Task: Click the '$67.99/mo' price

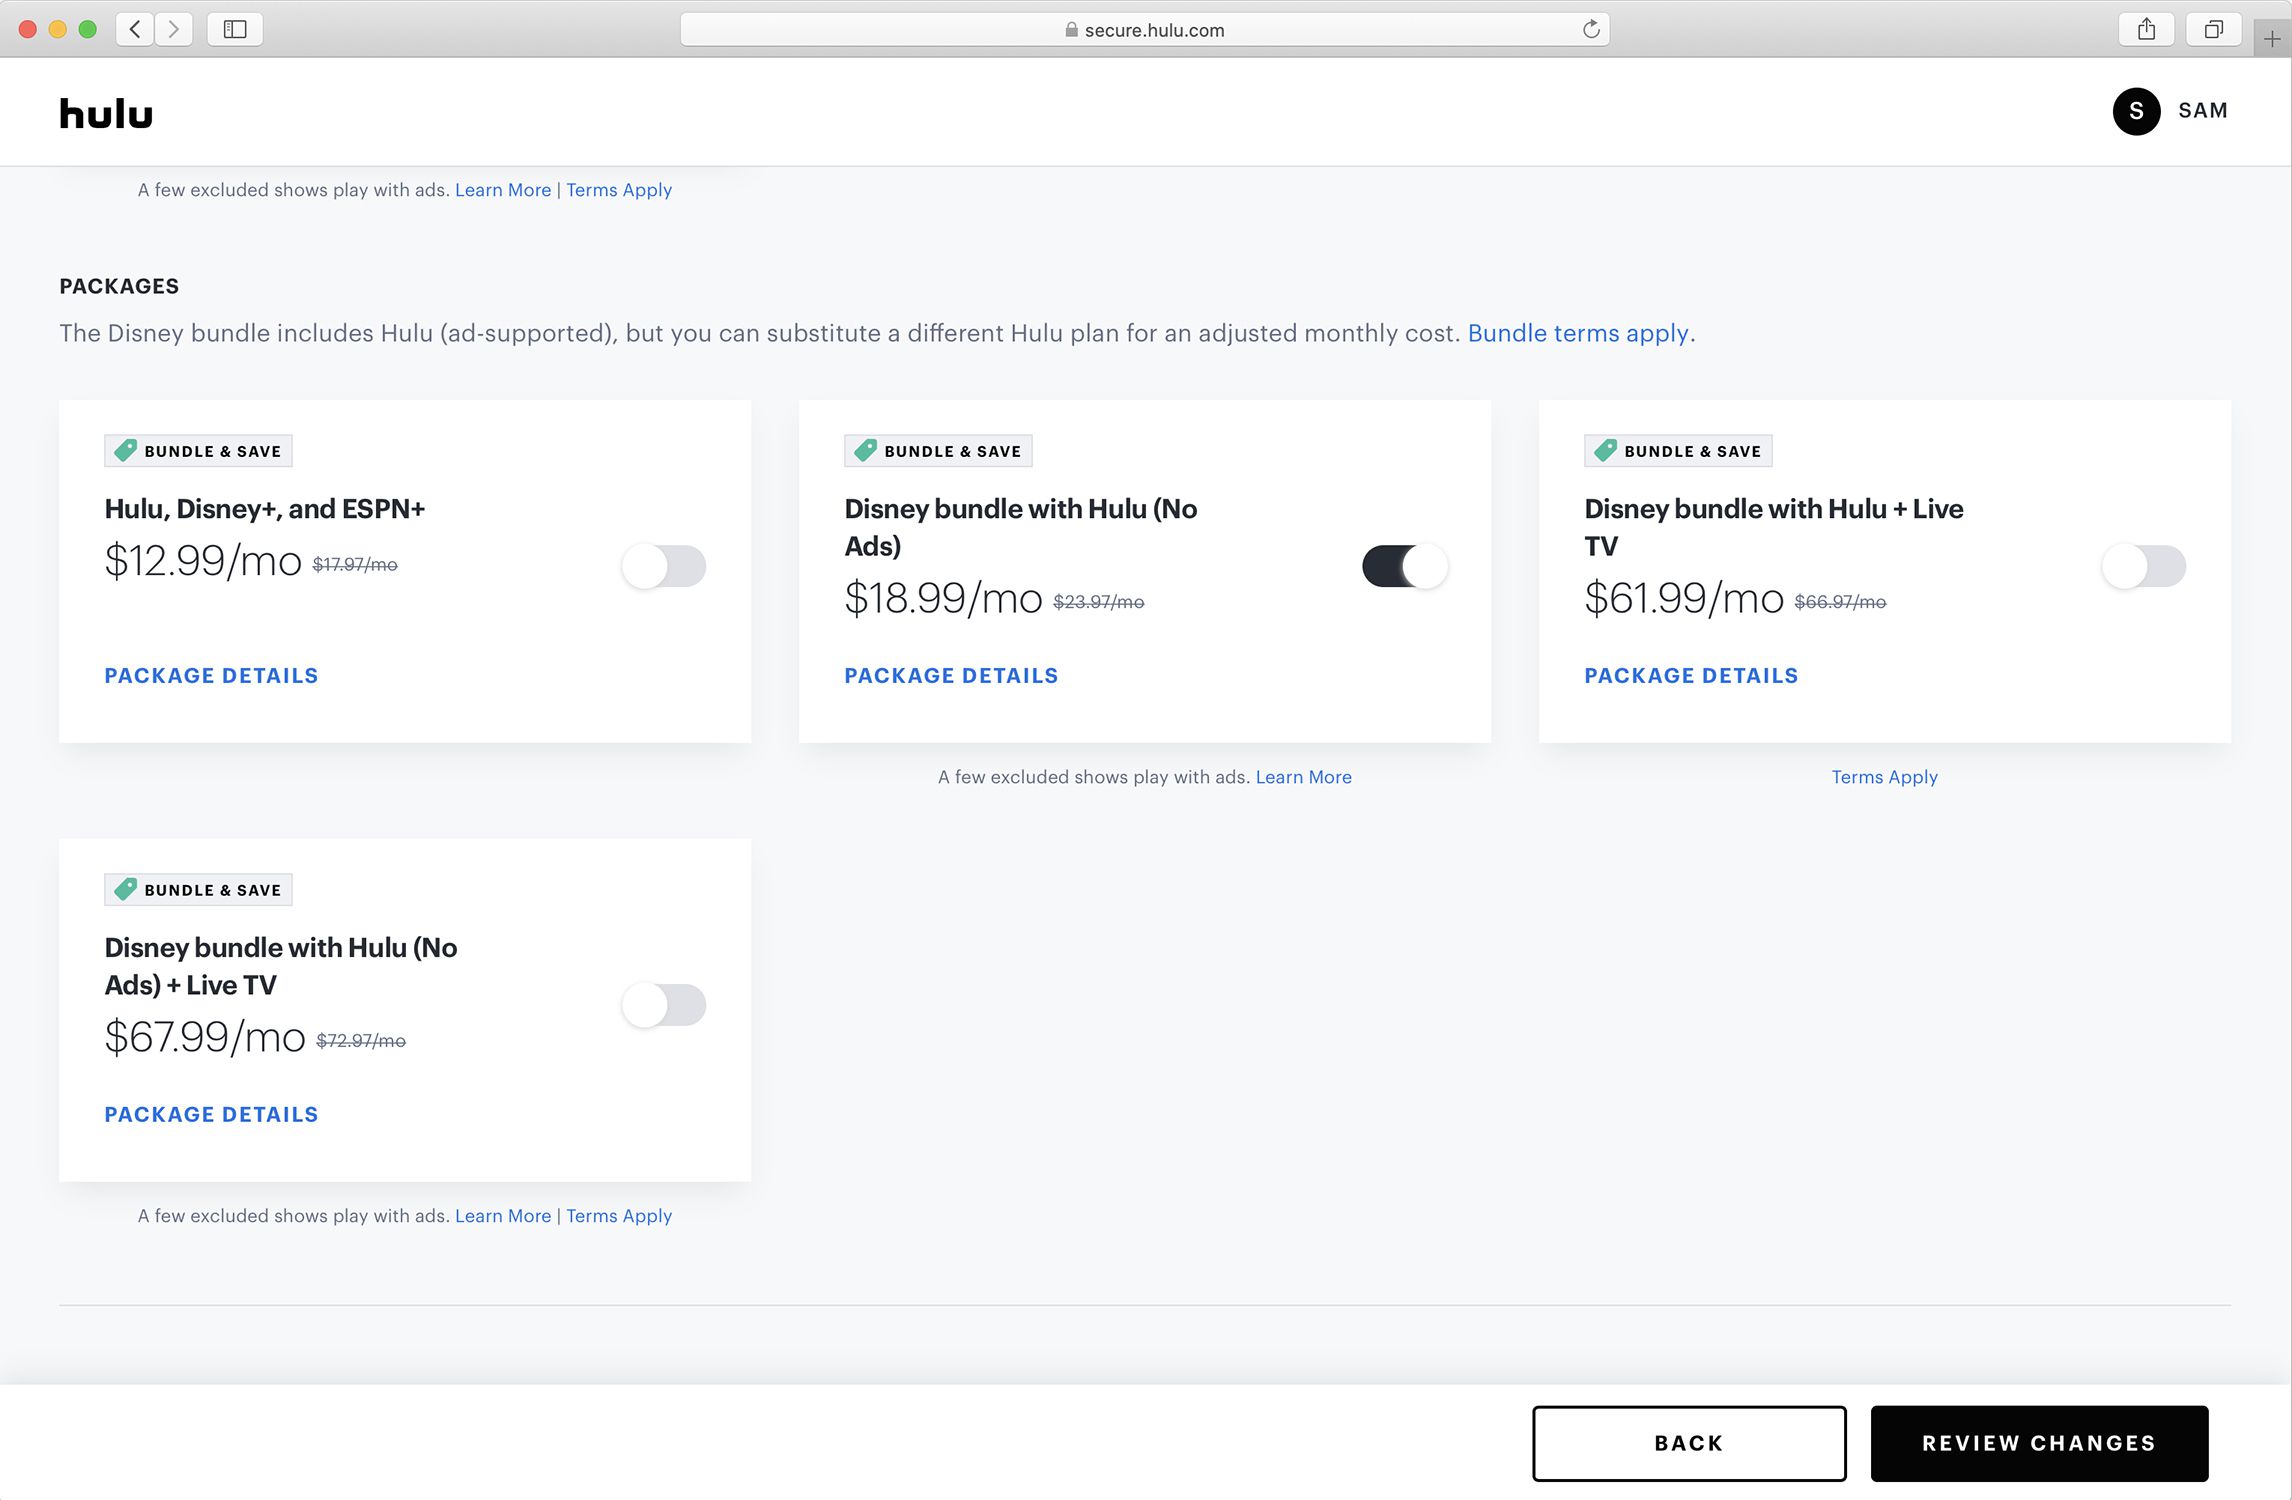Action: click(x=204, y=1037)
